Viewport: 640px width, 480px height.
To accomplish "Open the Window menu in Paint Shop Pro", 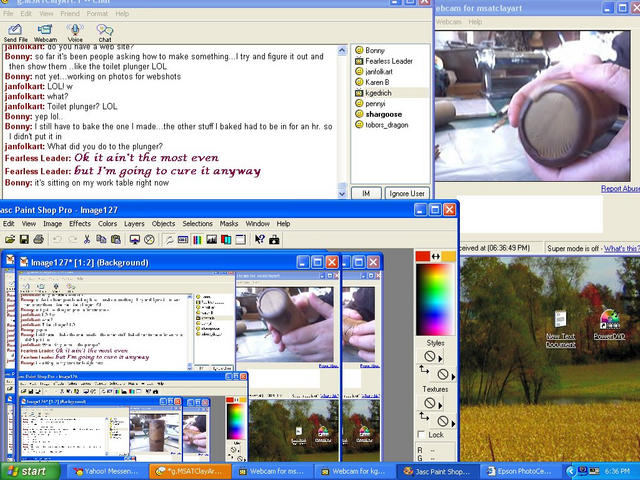I will [x=258, y=224].
